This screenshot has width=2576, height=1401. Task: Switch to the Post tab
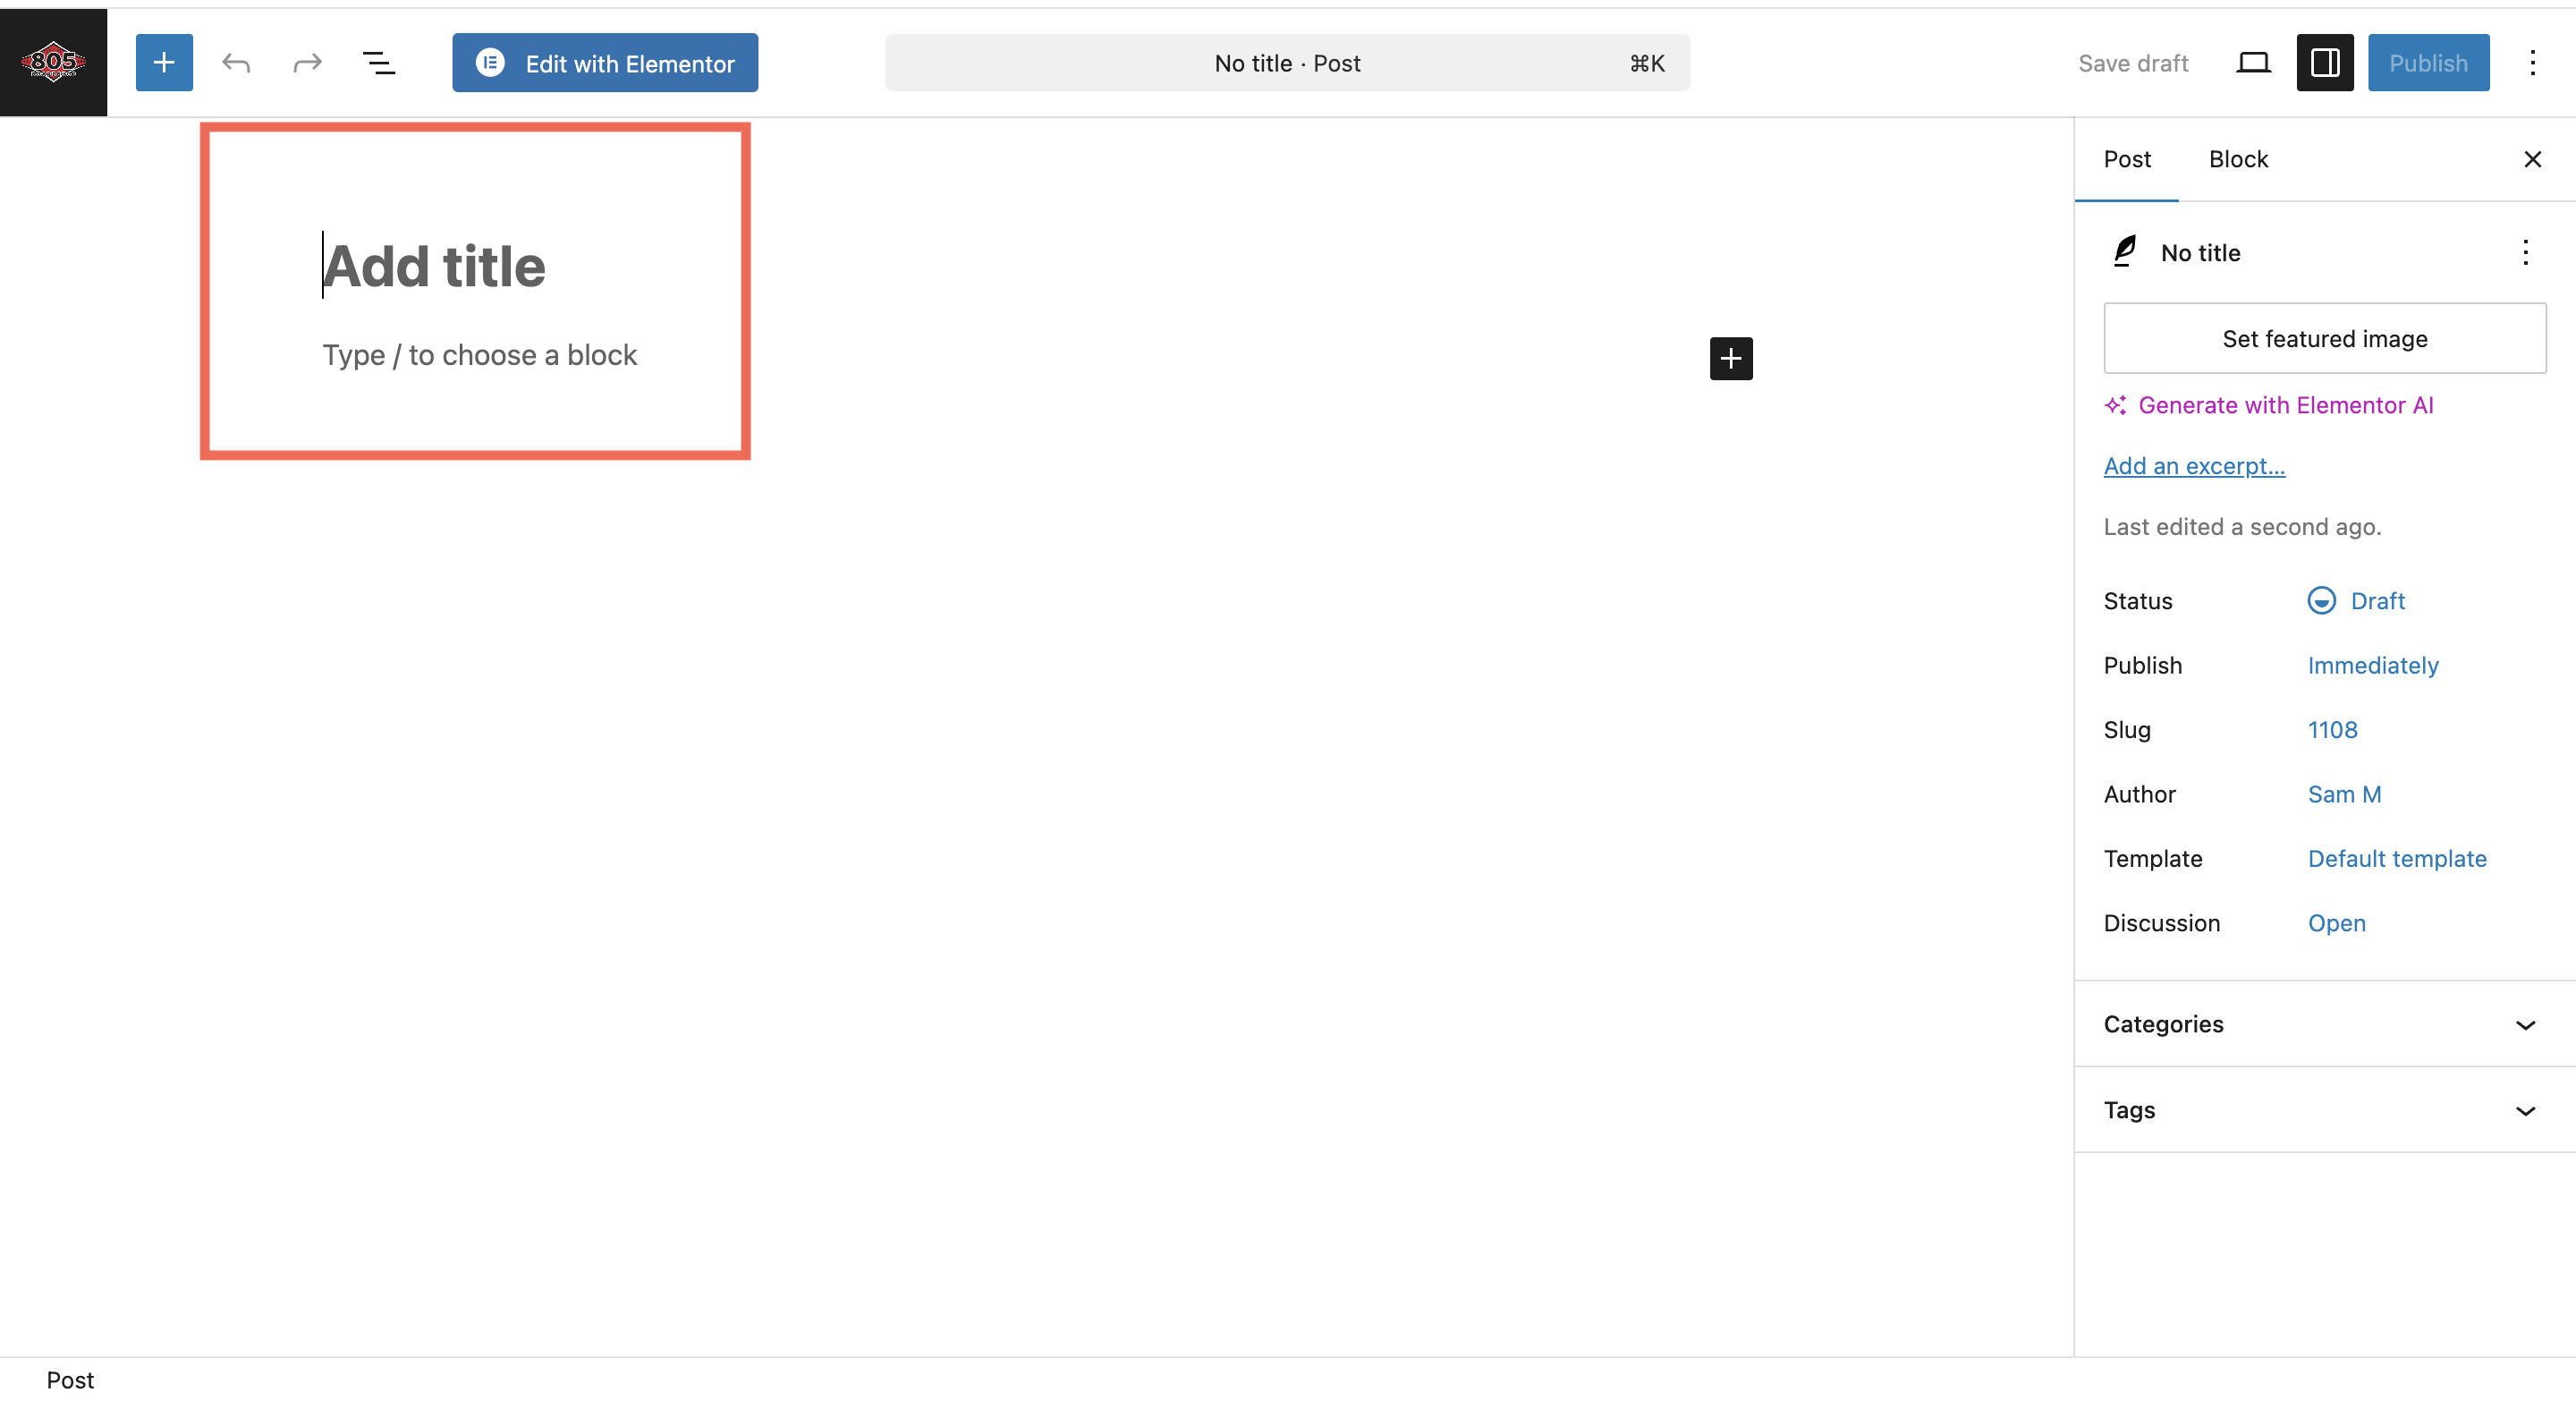click(2127, 159)
